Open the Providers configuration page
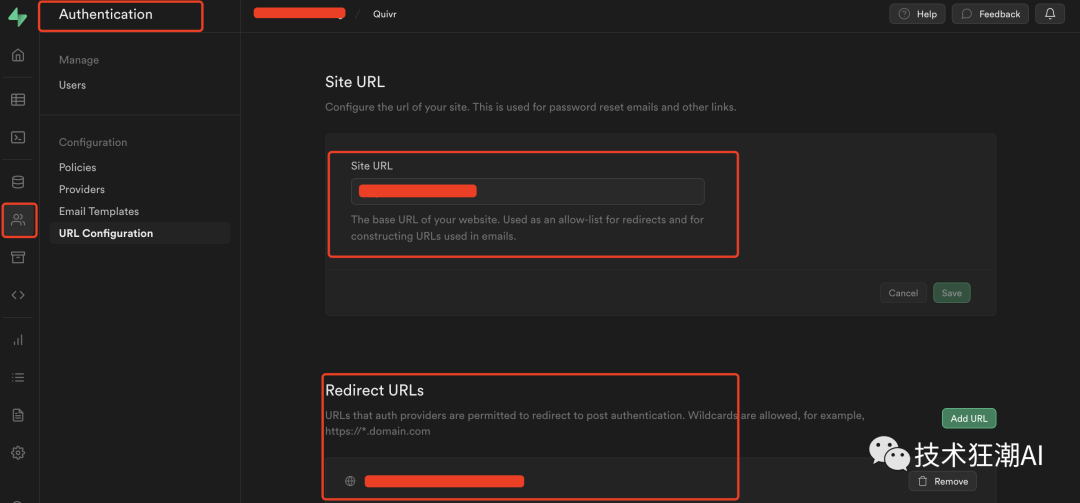This screenshot has width=1080, height=503. click(x=82, y=189)
